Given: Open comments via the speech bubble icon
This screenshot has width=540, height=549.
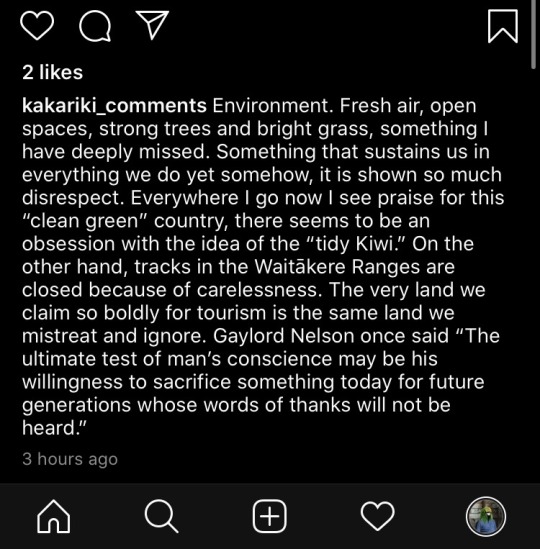Looking at the screenshot, I should point(95,26).
